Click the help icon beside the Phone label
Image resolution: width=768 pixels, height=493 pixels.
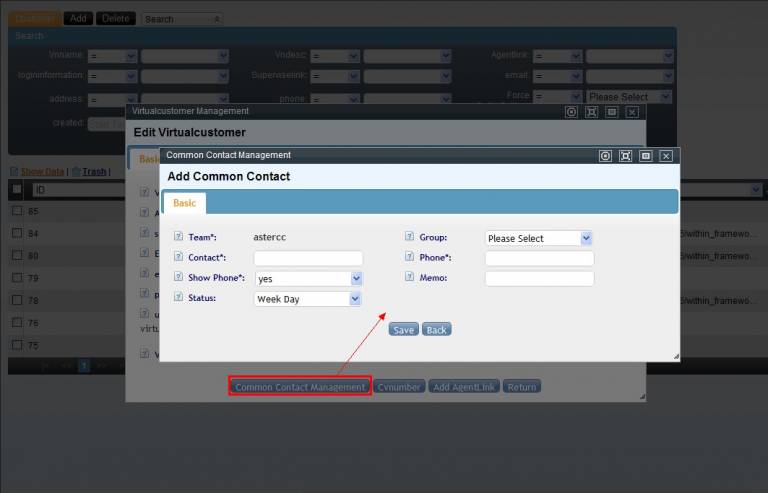click(x=409, y=257)
